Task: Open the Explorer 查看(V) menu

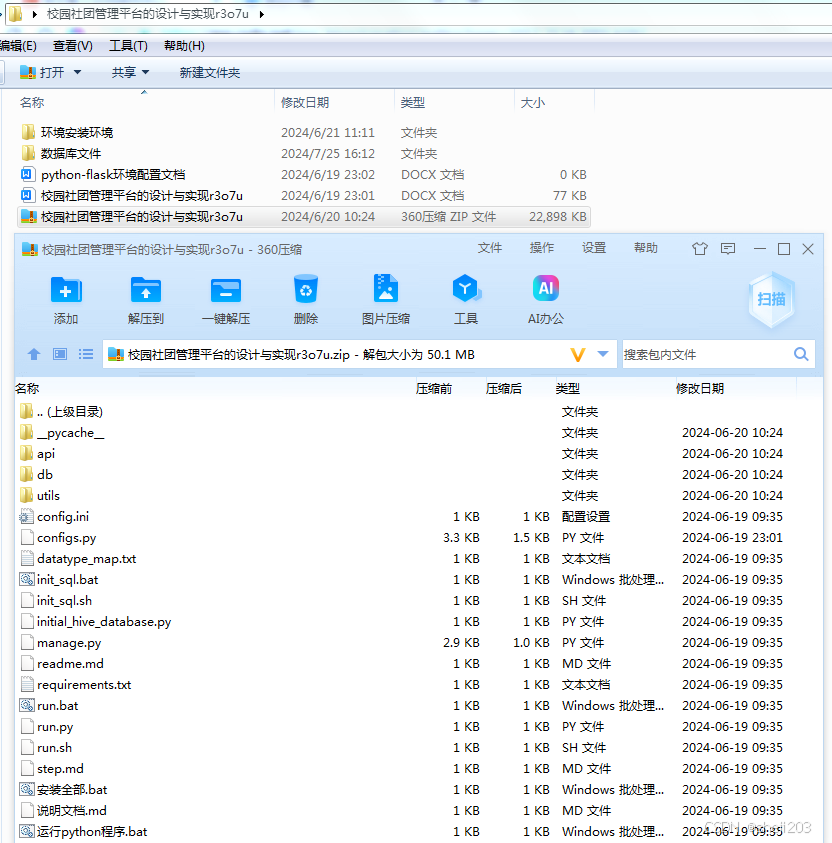Action: (72, 45)
